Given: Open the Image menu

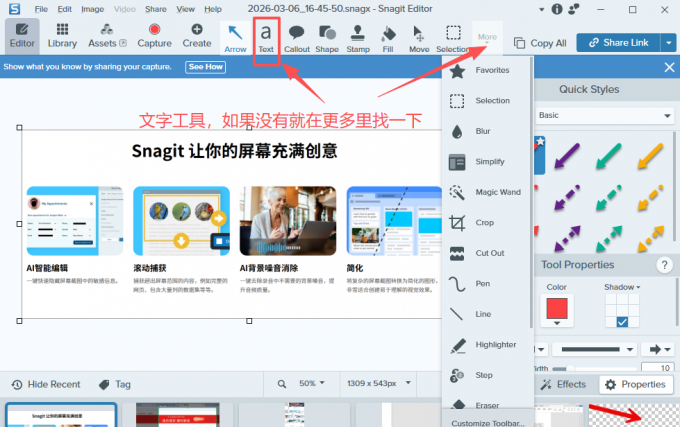Looking at the screenshot, I should click(92, 9).
